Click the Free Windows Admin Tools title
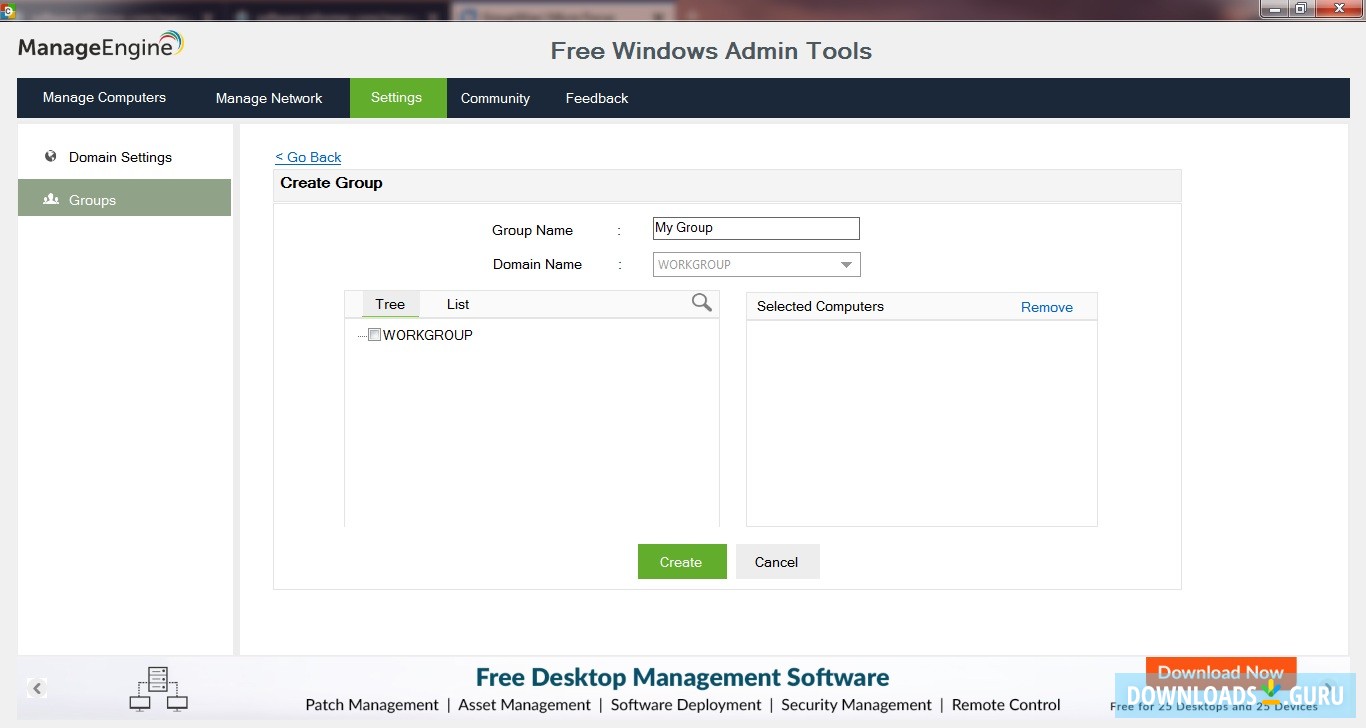1366x728 pixels. click(x=711, y=51)
